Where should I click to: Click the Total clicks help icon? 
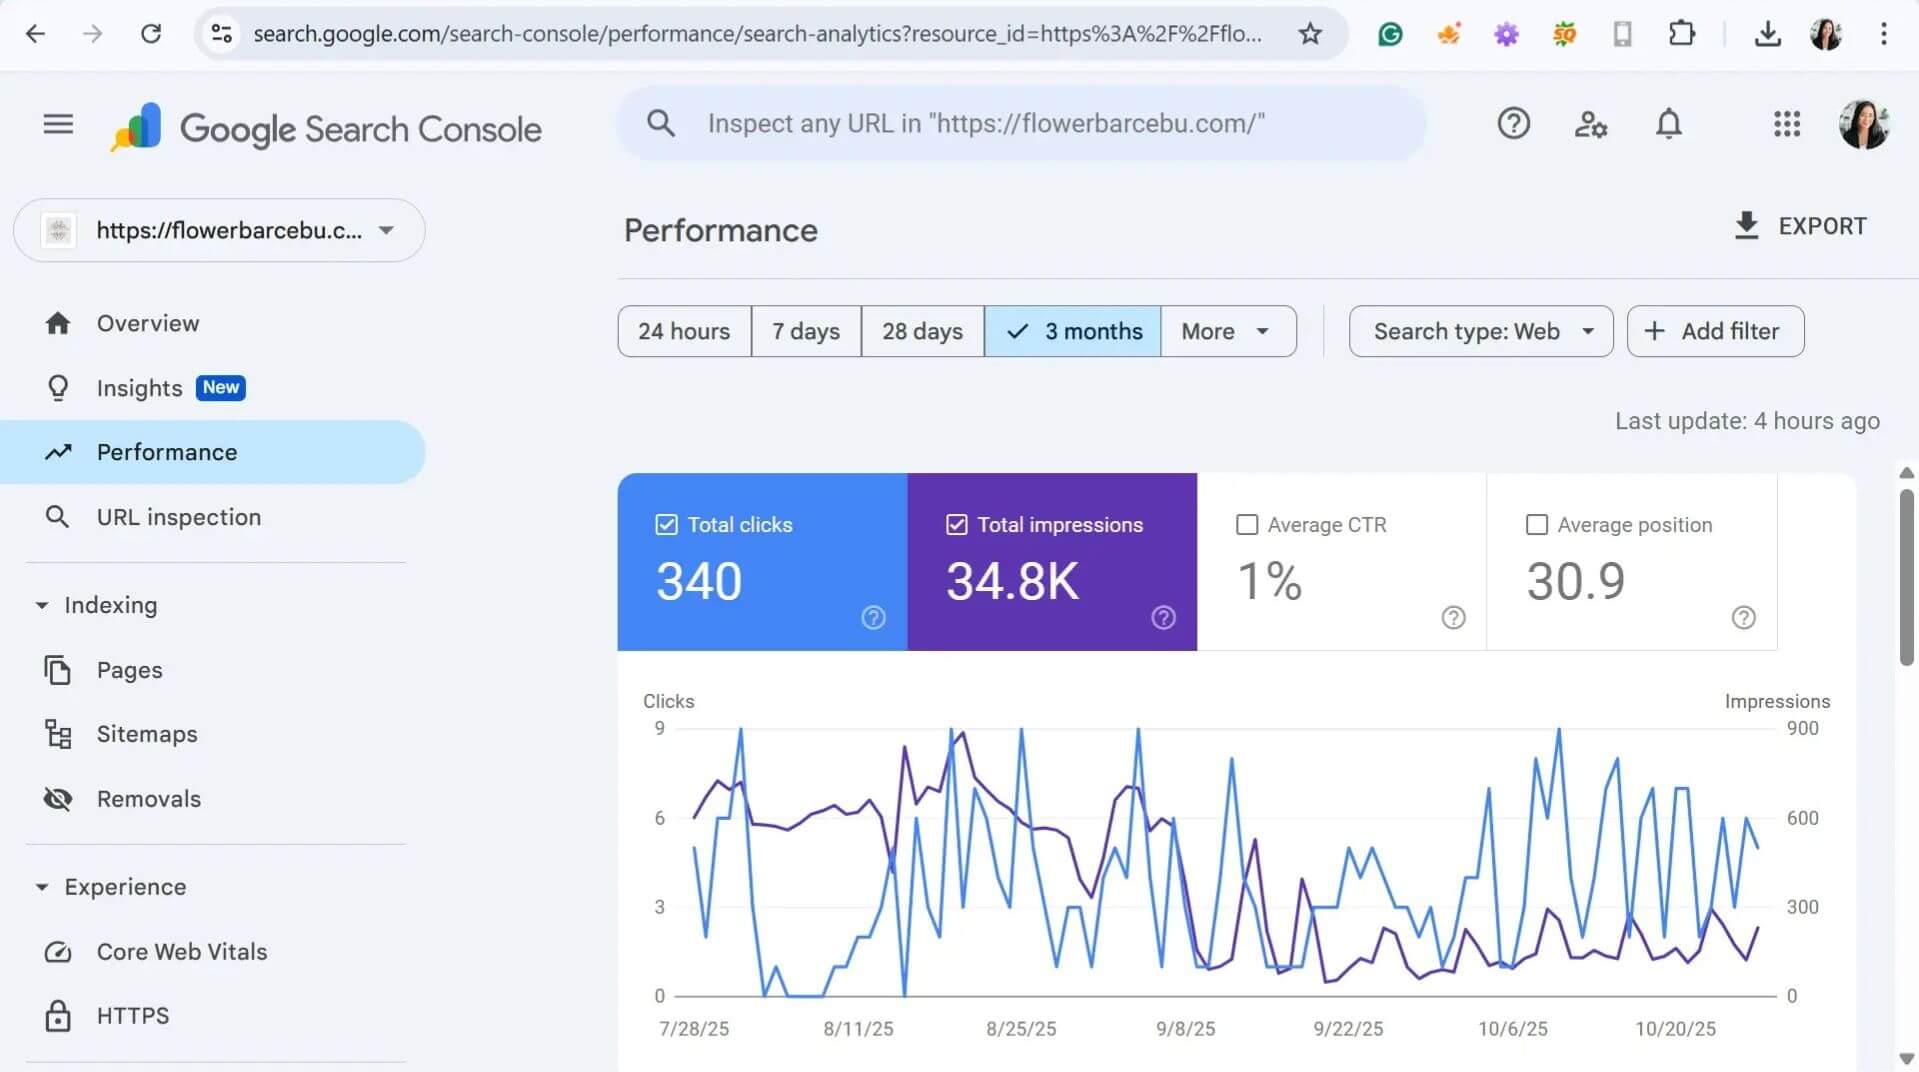point(873,618)
